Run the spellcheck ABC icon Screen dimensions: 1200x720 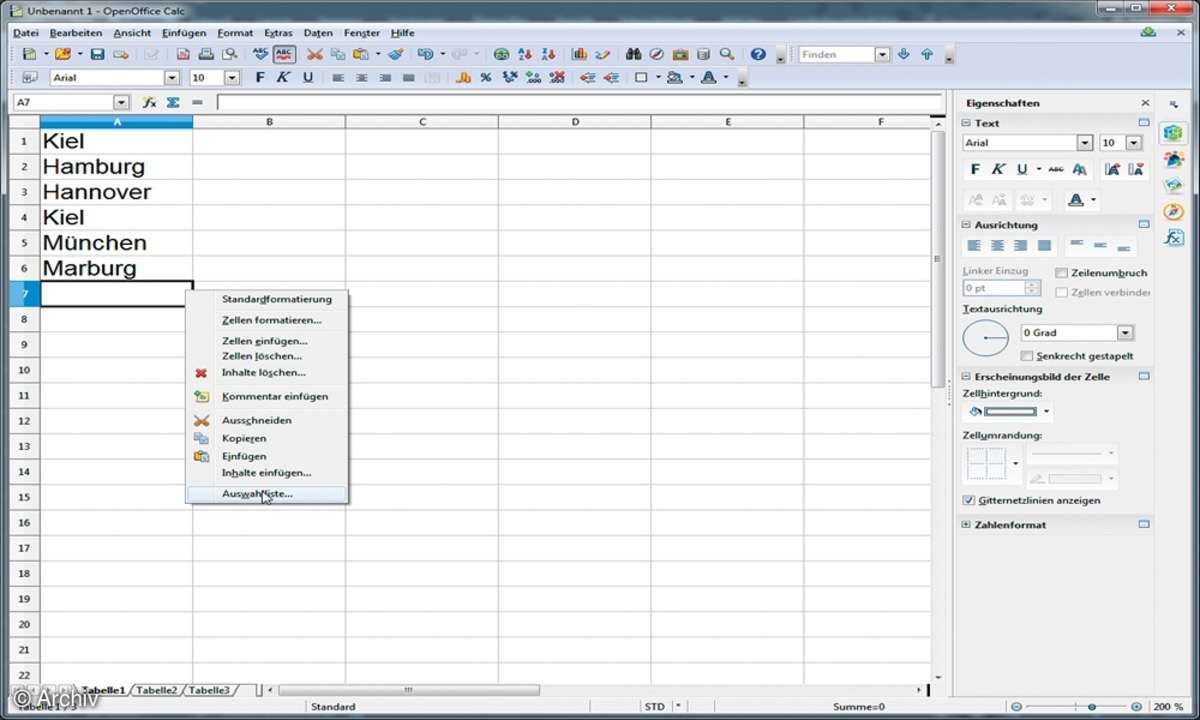260,54
